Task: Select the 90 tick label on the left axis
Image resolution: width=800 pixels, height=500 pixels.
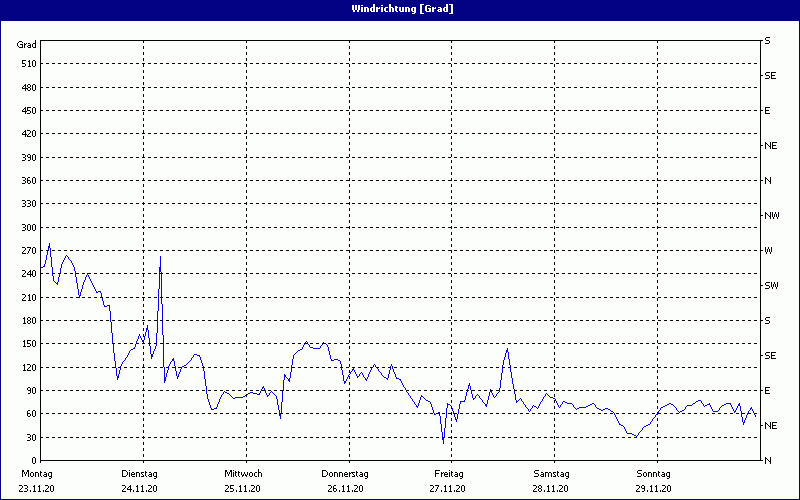Action: click(x=30, y=391)
